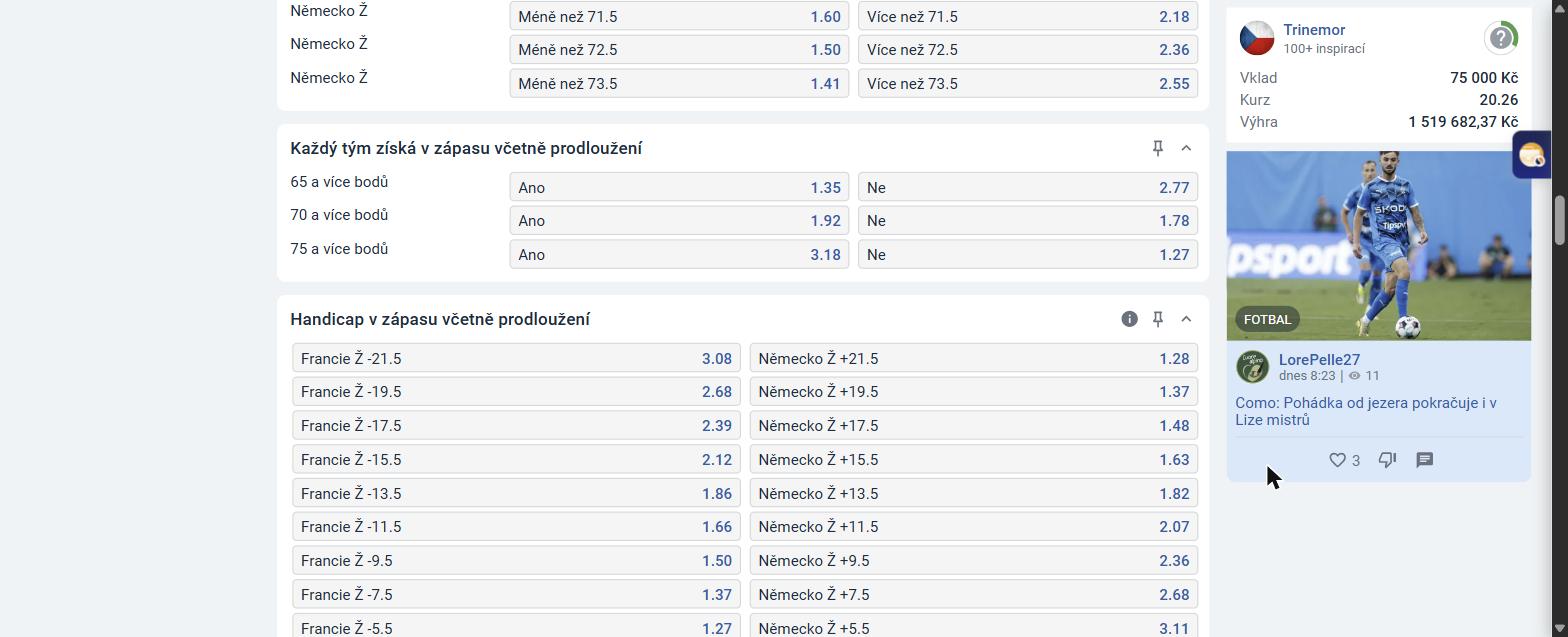This screenshot has height=637, width=1568.
Task: Pin the 'Každý tým získá' market section
Action: pyautogui.click(x=1157, y=148)
